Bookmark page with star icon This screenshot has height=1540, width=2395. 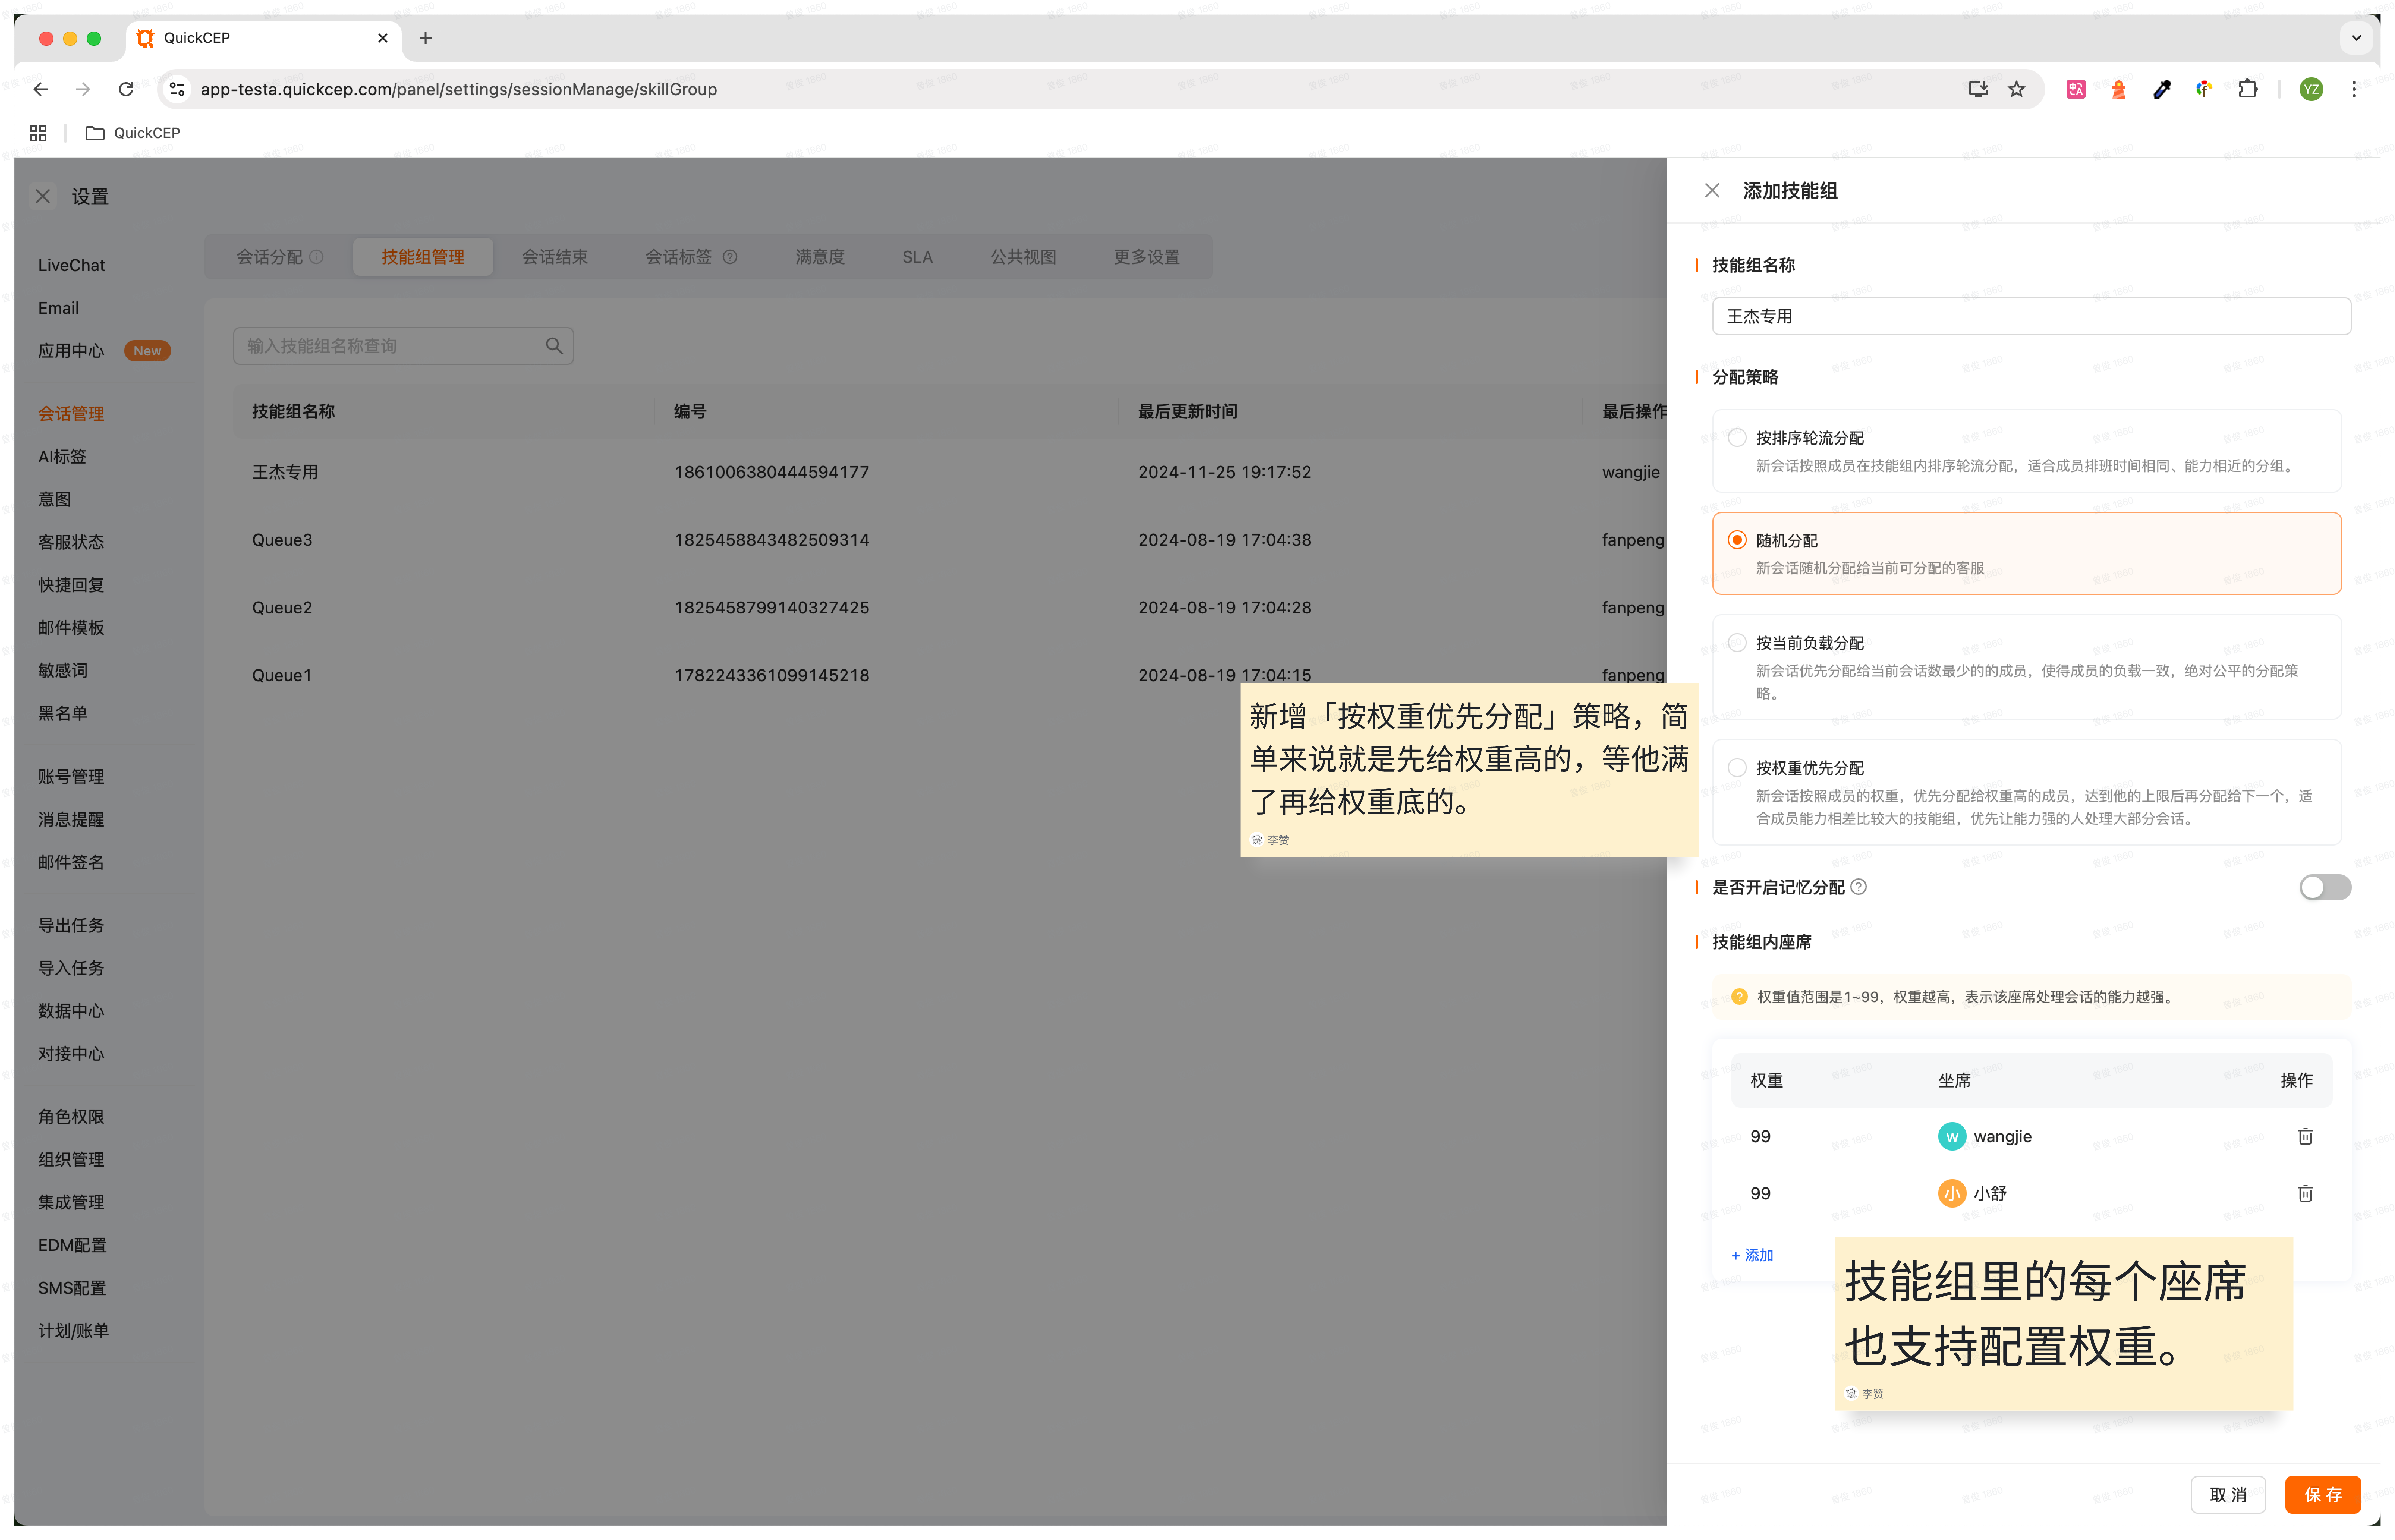click(2016, 89)
